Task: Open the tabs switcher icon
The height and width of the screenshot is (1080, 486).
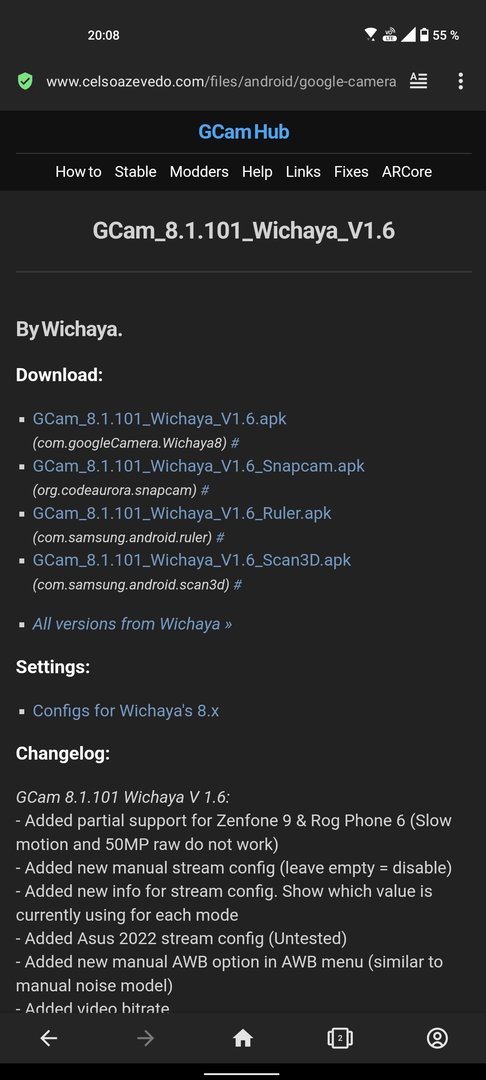Action: [339, 1038]
